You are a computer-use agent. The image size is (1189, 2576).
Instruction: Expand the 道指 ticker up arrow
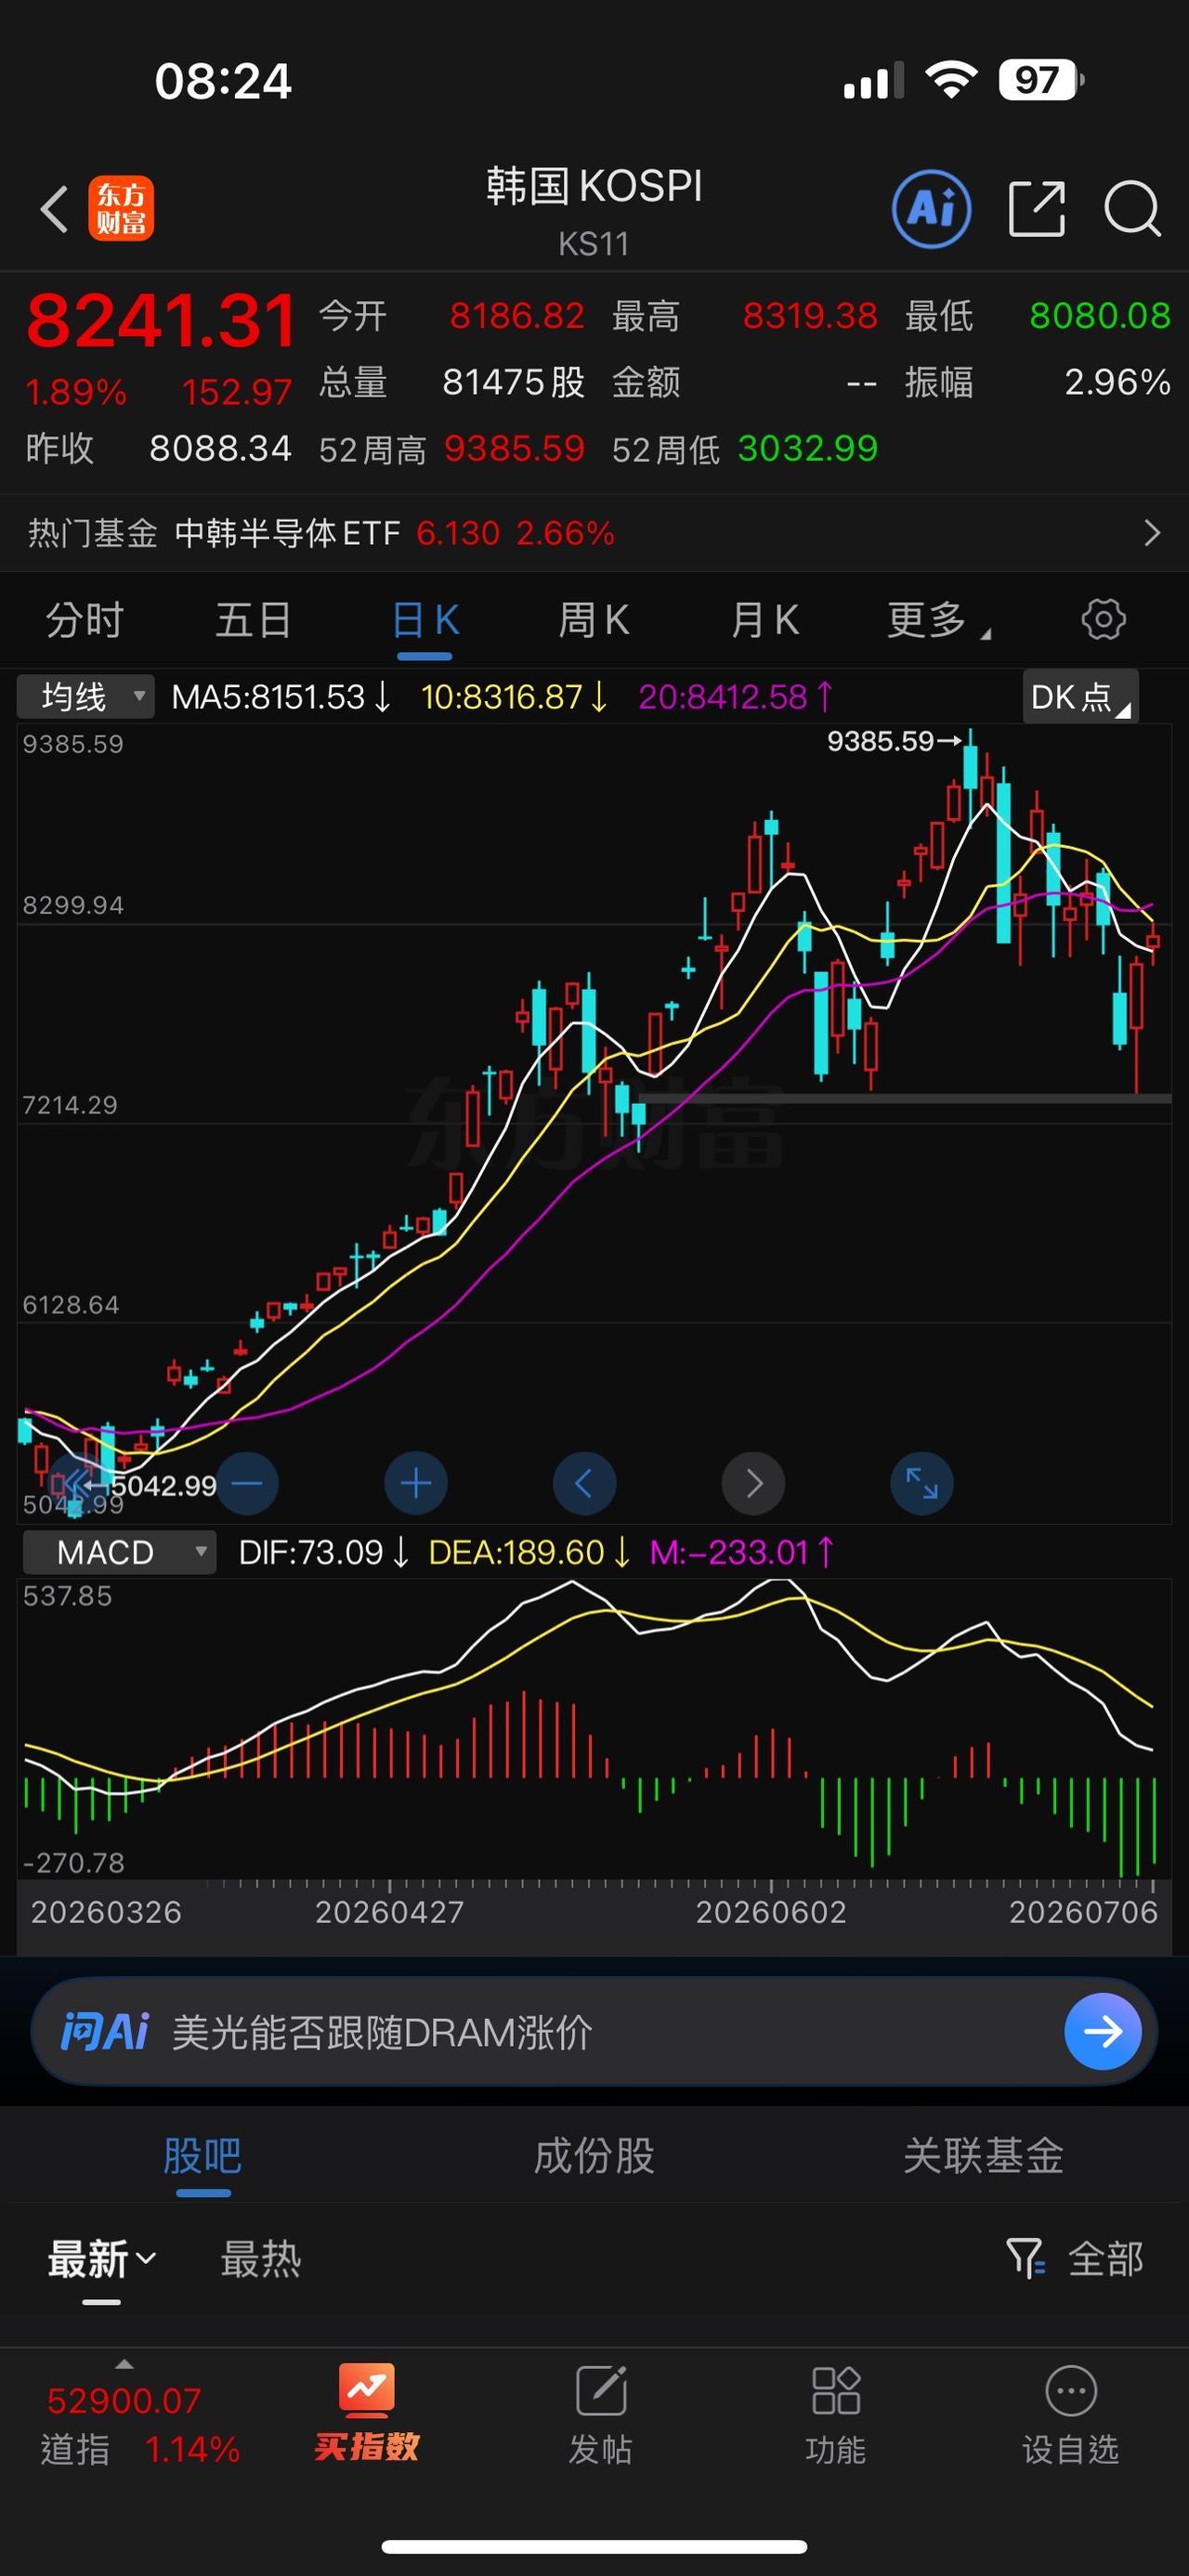tap(124, 2364)
